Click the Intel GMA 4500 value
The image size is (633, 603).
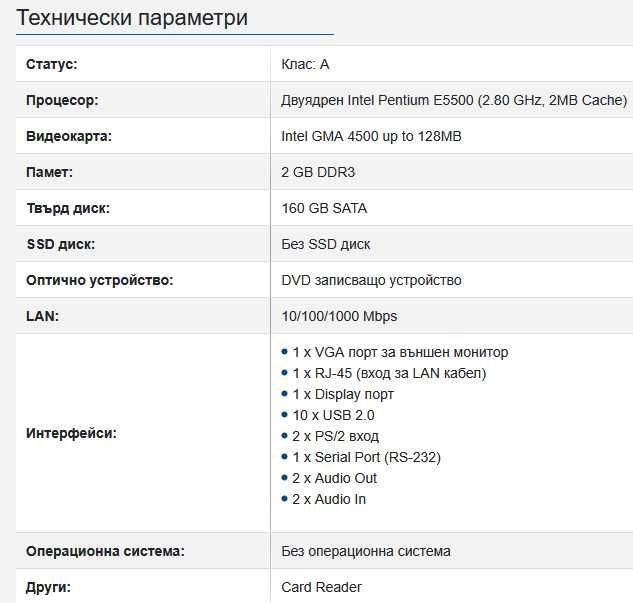371,136
